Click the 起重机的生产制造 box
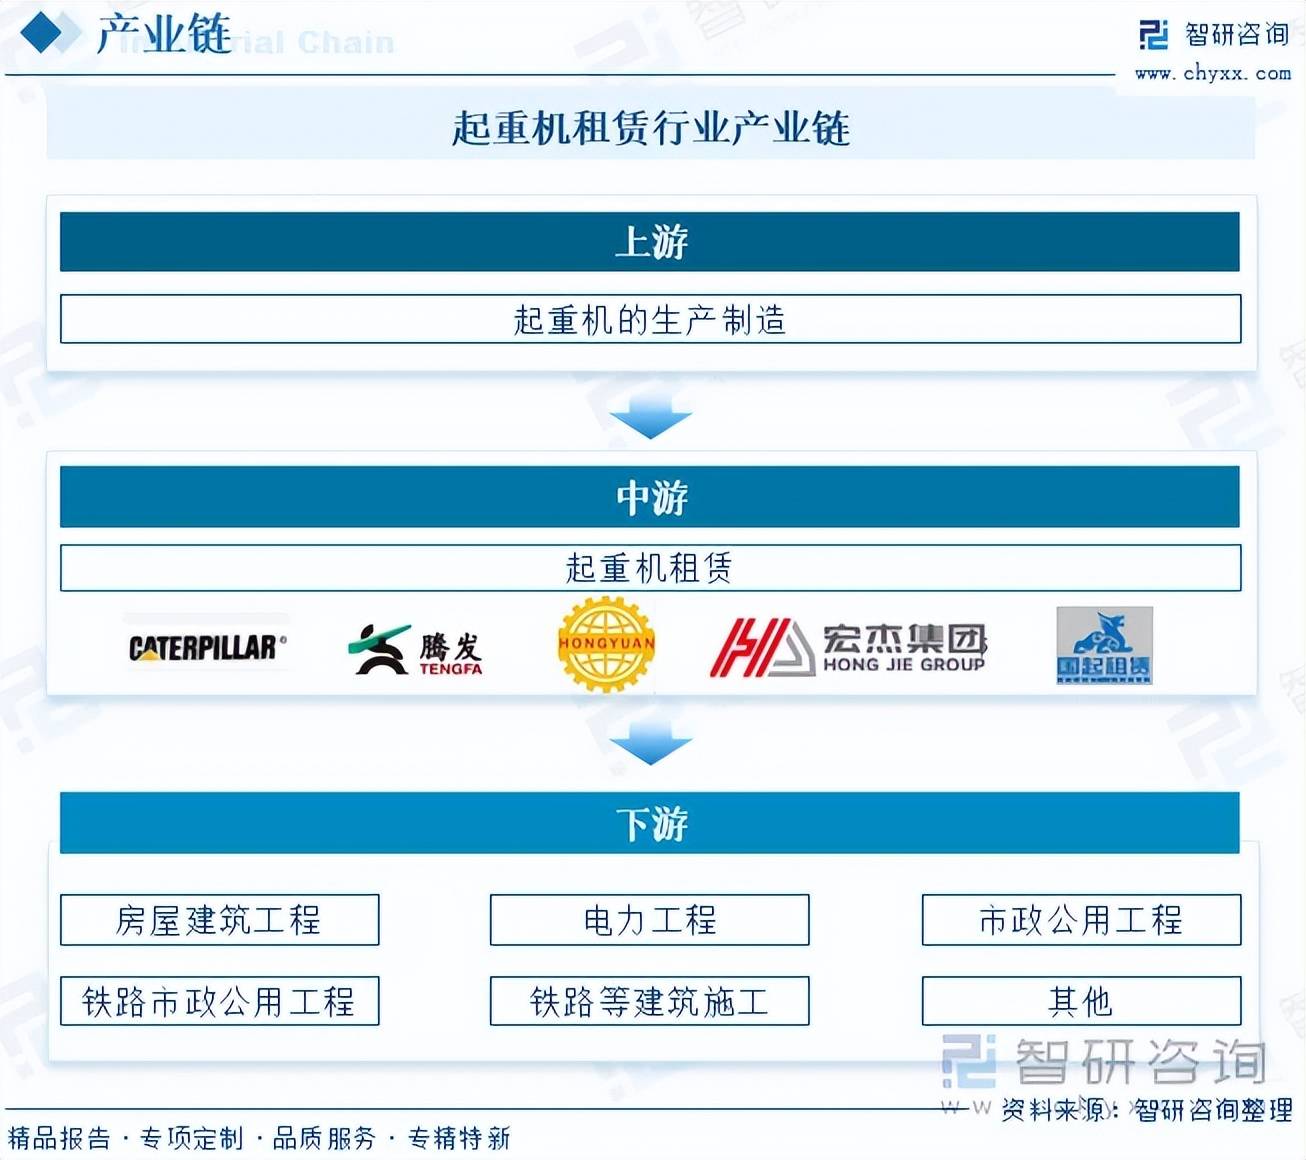The width and height of the screenshot is (1306, 1160). pyautogui.click(x=650, y=319)
